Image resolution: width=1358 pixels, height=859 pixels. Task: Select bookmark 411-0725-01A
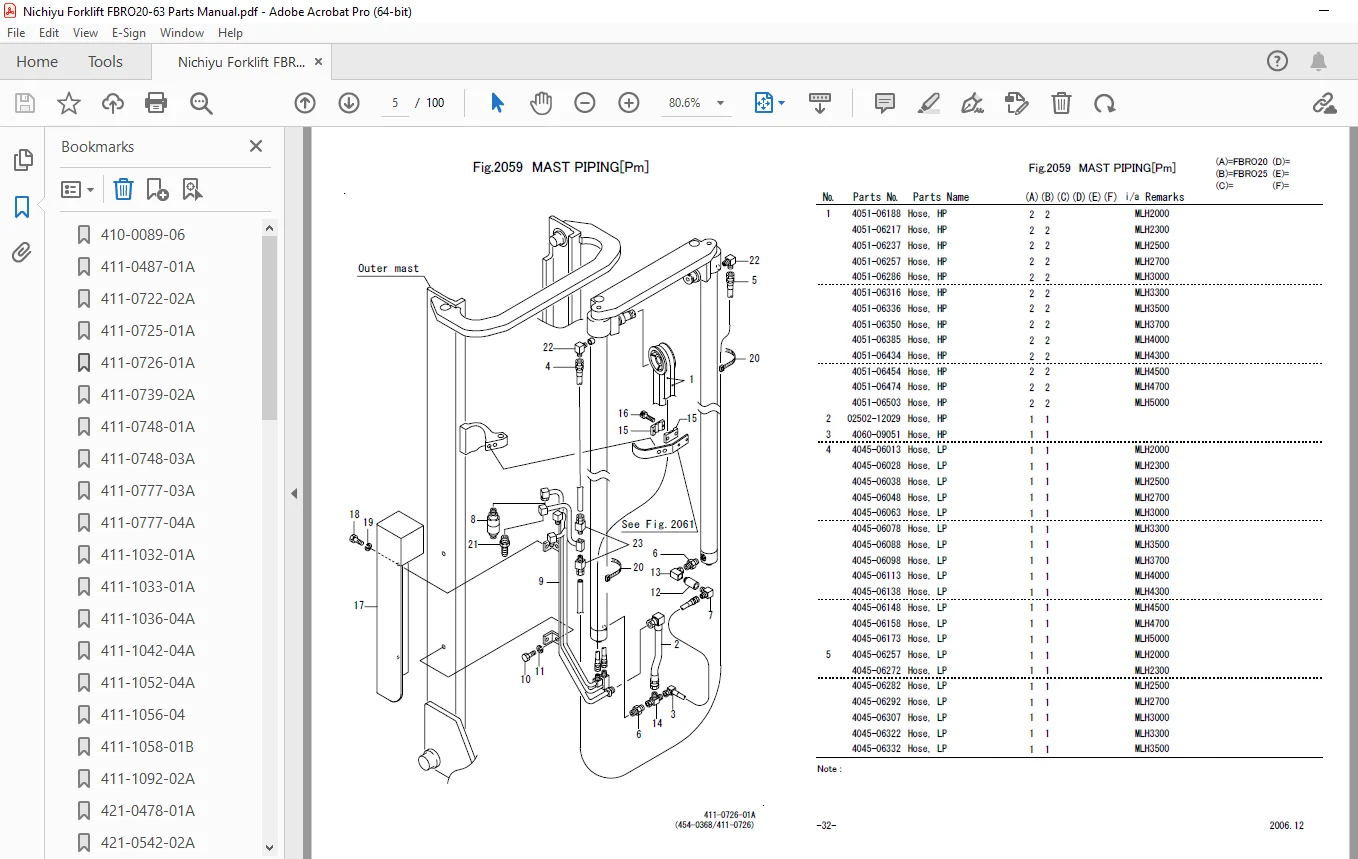click(x=148, y=331)
